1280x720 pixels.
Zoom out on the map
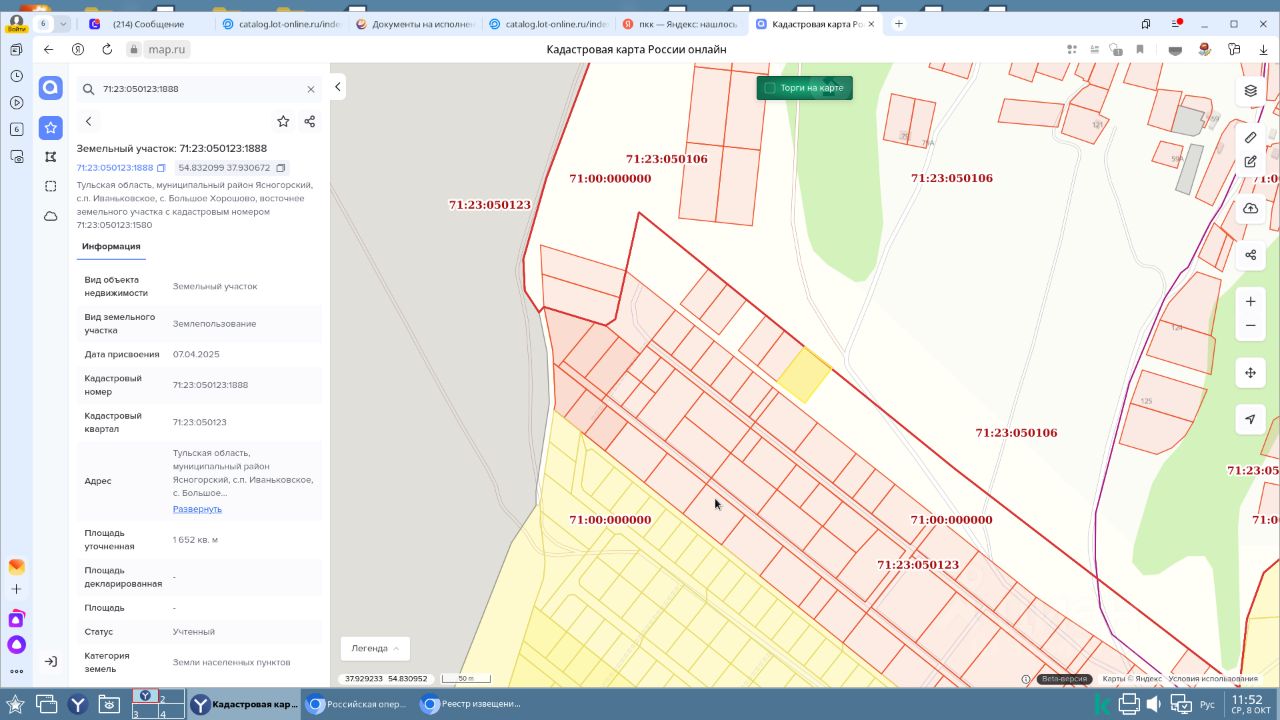(x=1250, y=326)
